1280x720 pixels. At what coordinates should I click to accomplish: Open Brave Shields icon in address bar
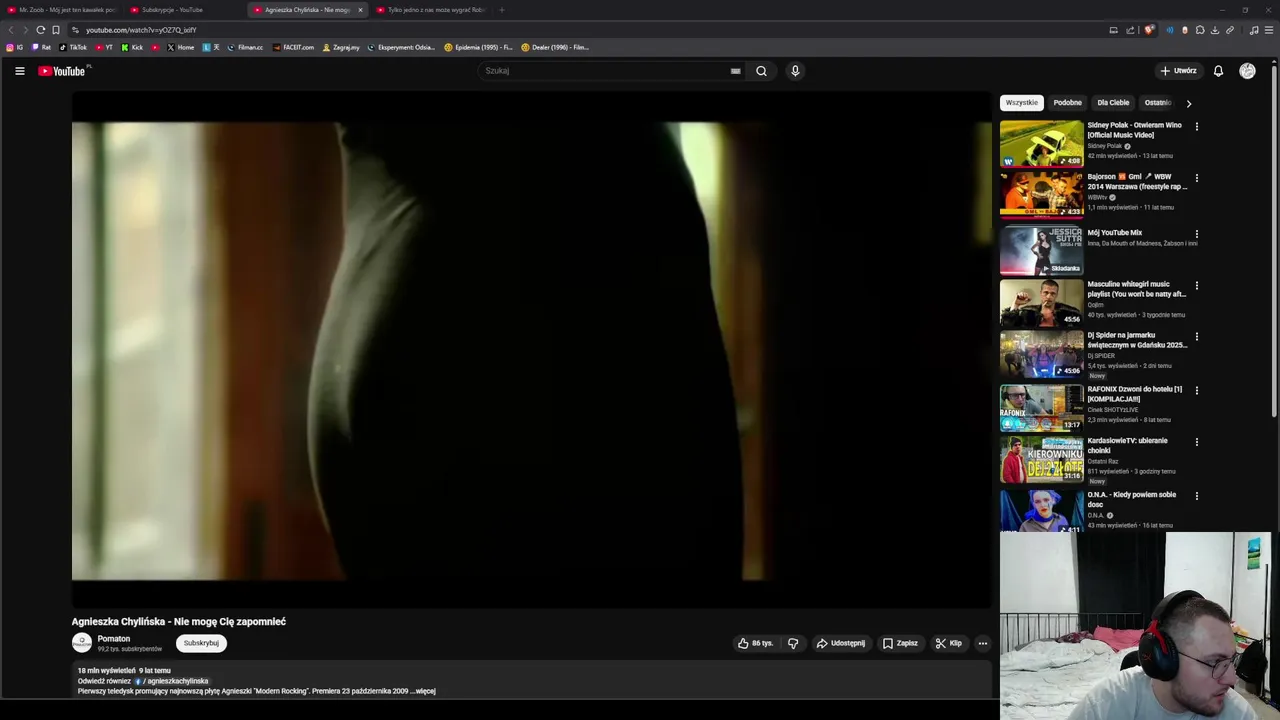[1149, 30]
